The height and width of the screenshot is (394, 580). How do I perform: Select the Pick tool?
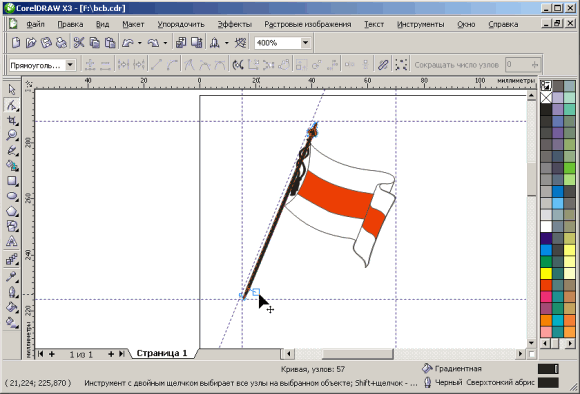coord(12,90)
